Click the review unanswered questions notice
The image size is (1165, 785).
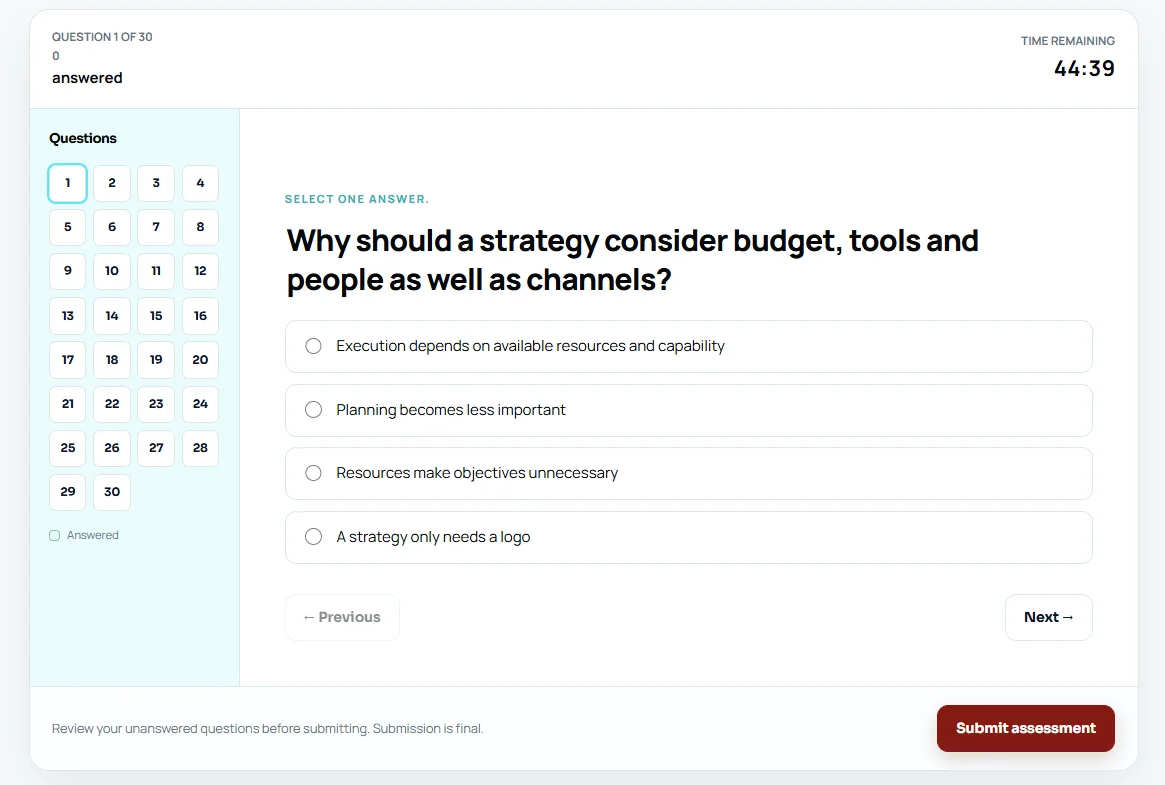[x=267, y=729]
